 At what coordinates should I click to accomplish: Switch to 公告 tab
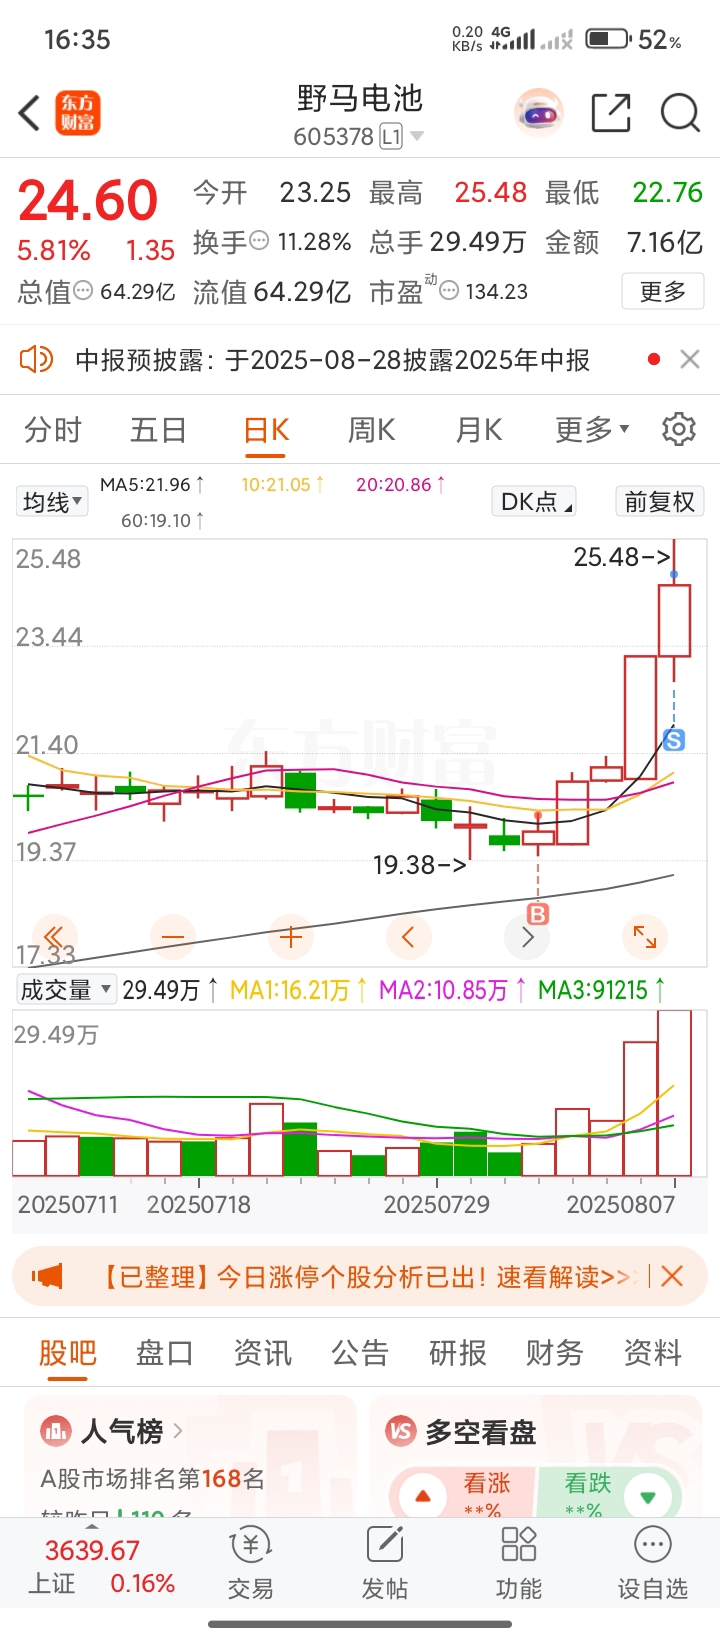tap(360, 1352)
